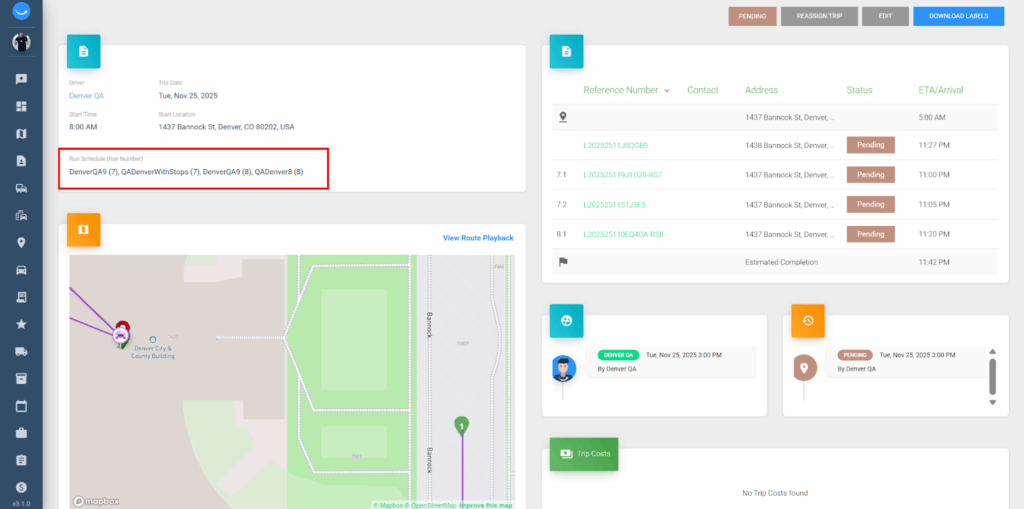
Task: Click the finish flag icon in table
Action: pos(563,262)
